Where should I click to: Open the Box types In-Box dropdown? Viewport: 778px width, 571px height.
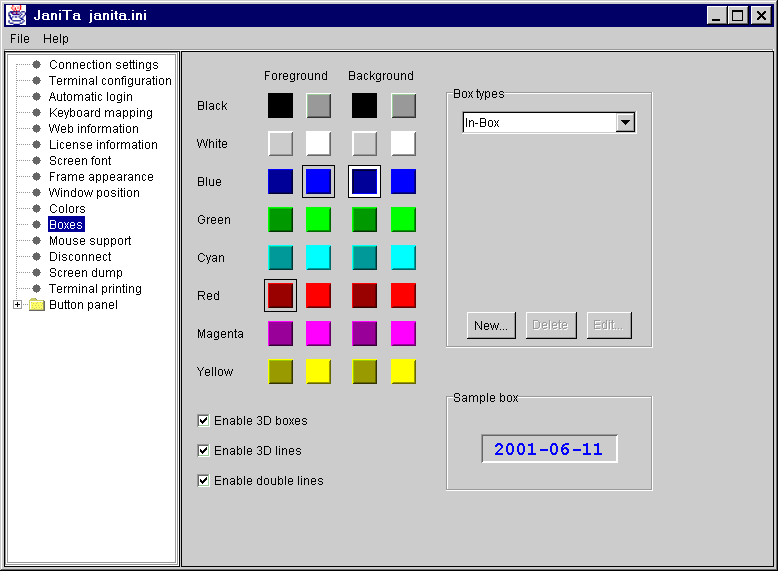(625, 123)
